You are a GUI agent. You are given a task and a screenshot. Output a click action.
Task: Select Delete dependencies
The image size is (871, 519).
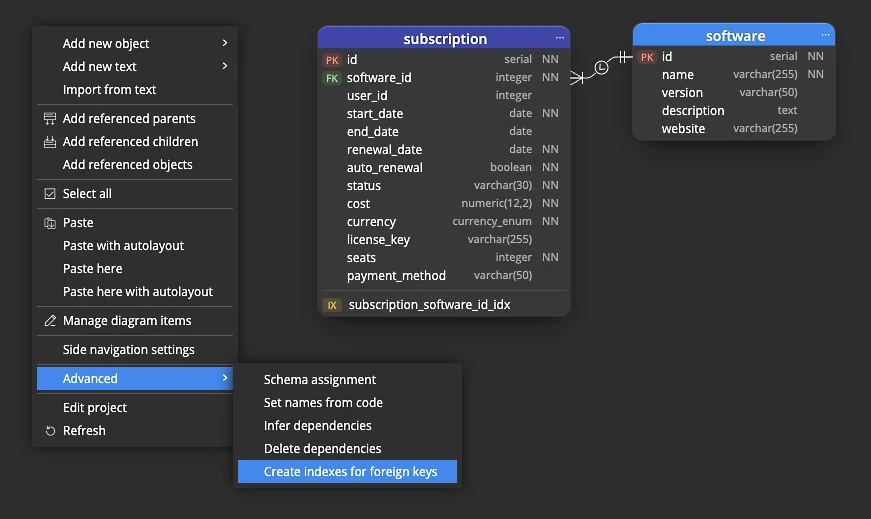[x=348, y=448]
